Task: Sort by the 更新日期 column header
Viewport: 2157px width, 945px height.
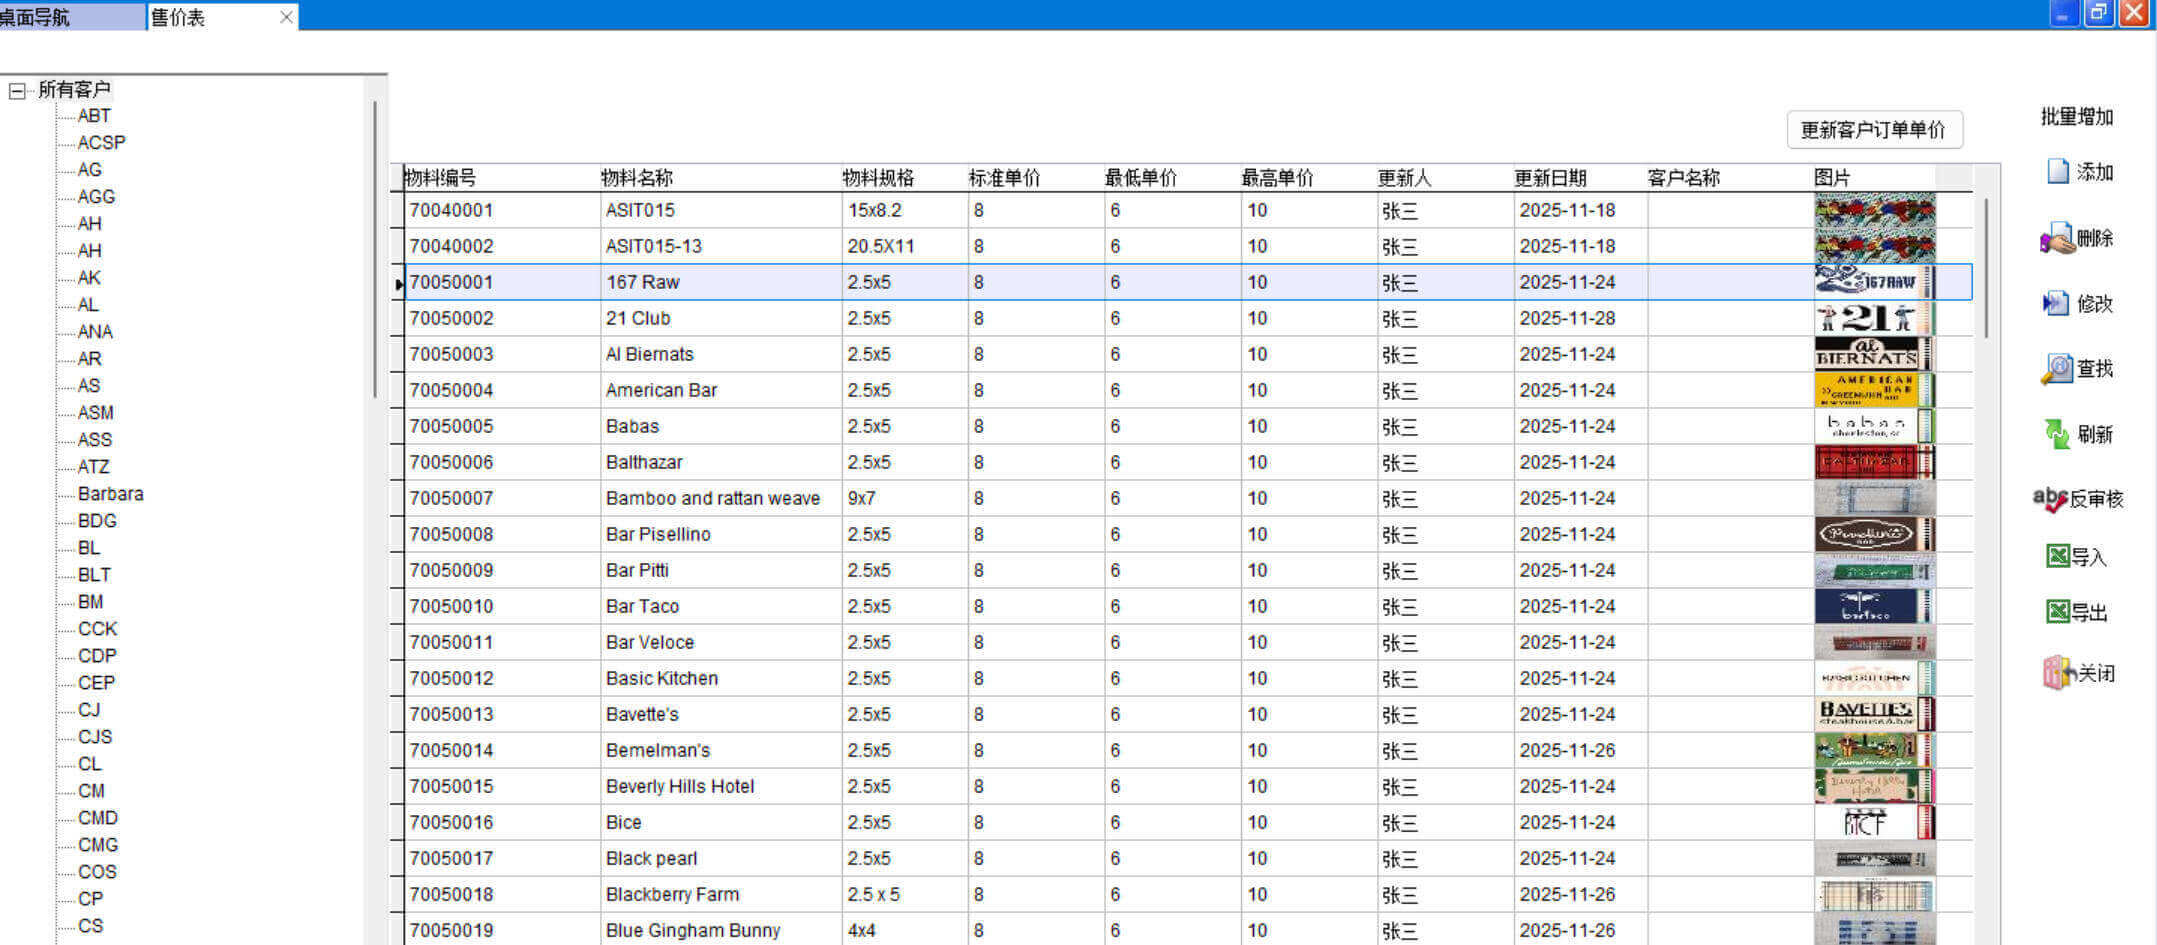Action: click(1549, 178)
